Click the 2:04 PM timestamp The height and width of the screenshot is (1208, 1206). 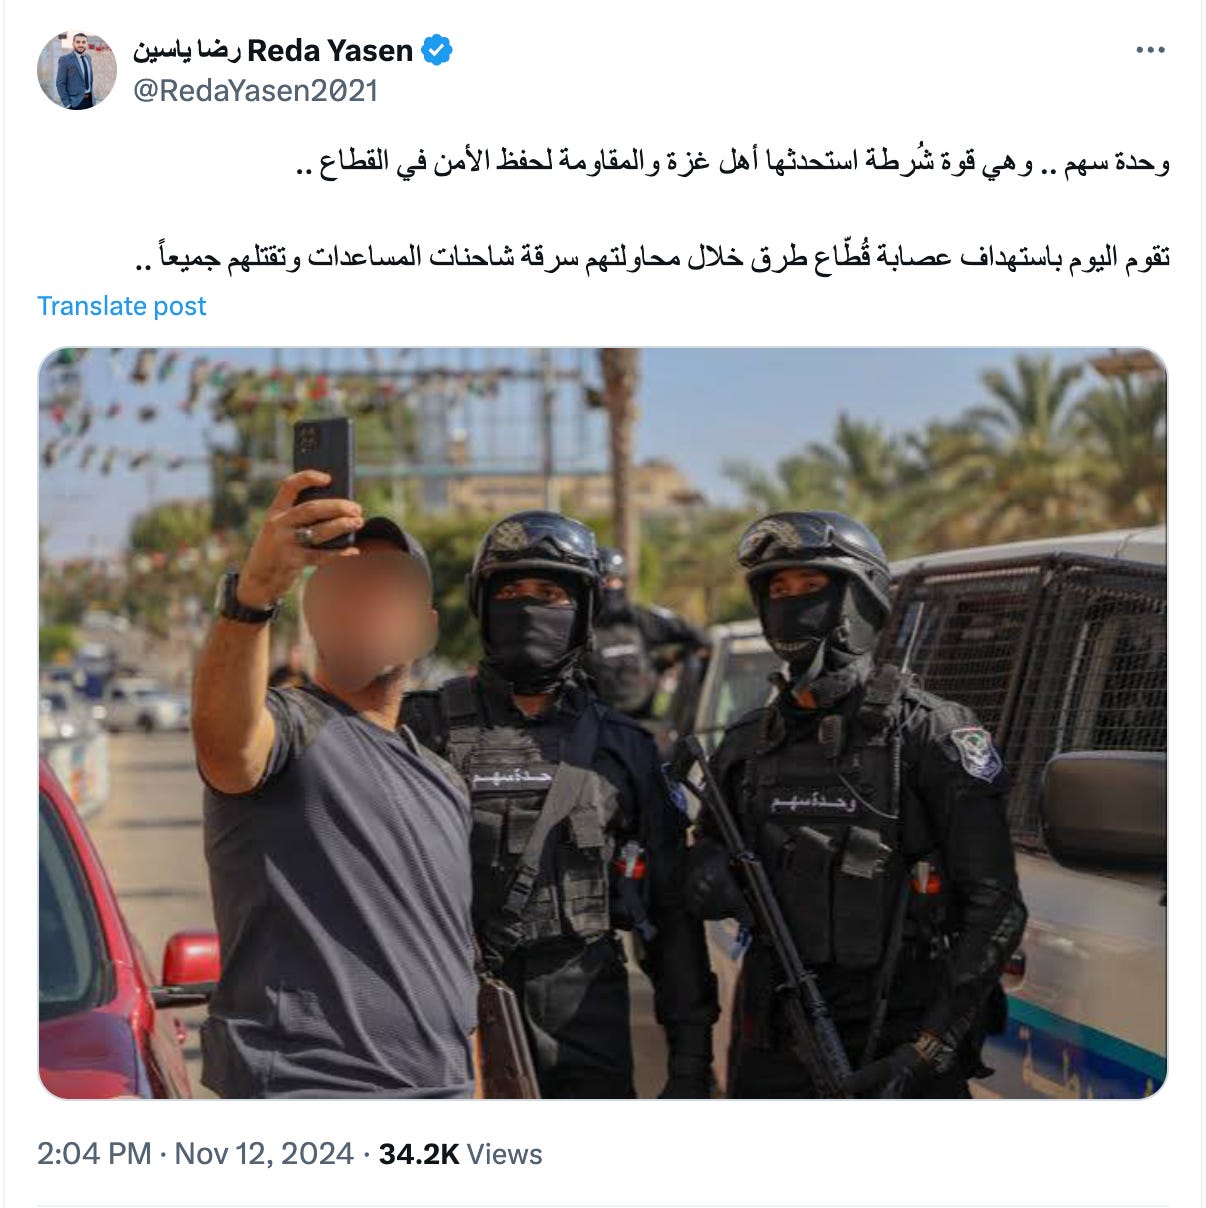94,1154
